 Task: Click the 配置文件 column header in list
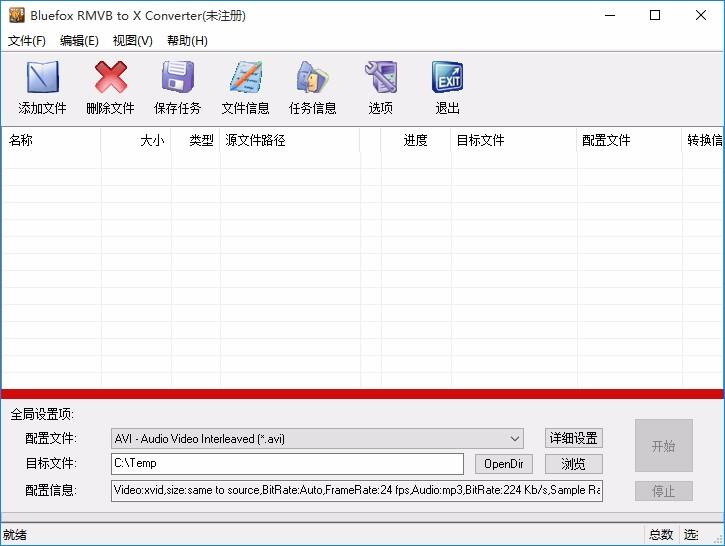(629, 140)
